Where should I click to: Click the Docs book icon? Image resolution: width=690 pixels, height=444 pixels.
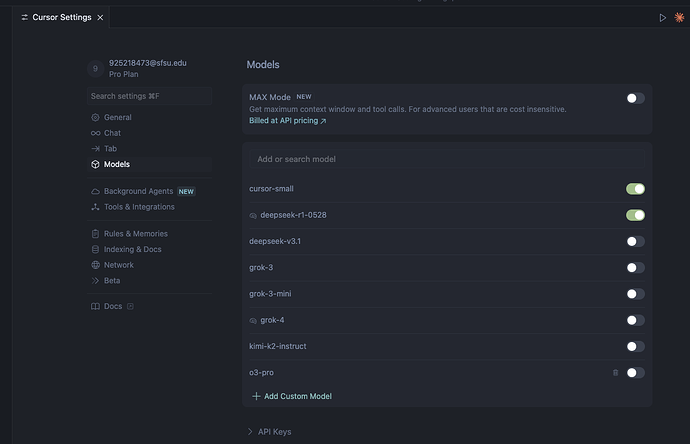(95, 306)
